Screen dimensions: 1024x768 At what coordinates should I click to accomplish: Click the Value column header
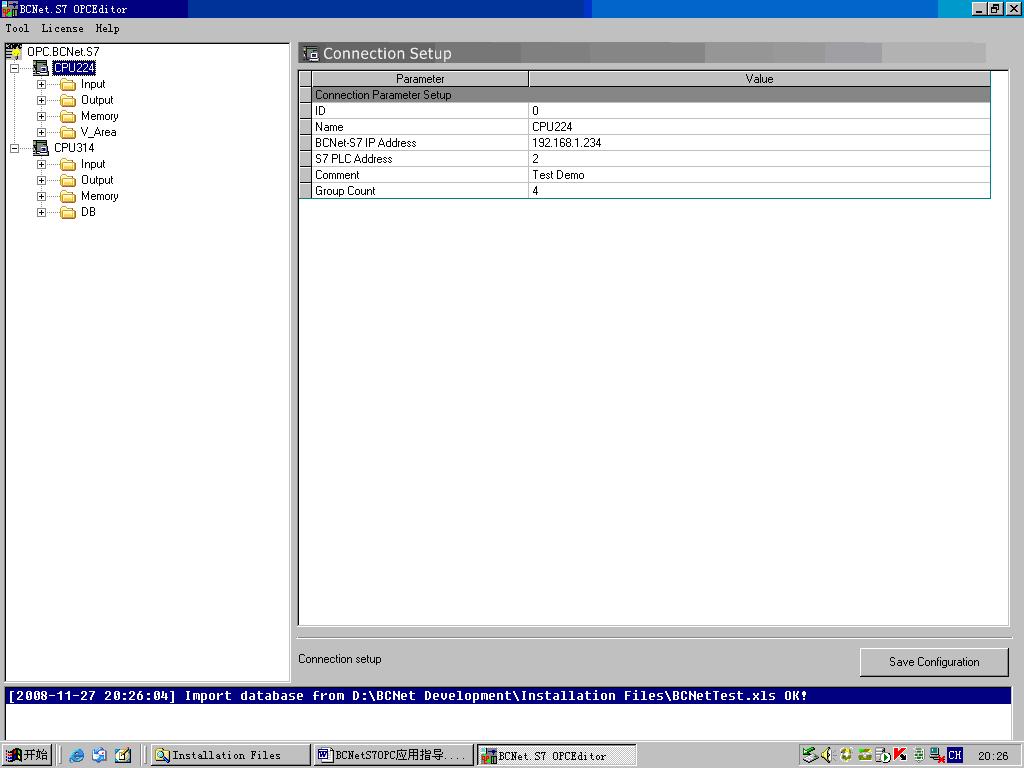tap(759, 79)
